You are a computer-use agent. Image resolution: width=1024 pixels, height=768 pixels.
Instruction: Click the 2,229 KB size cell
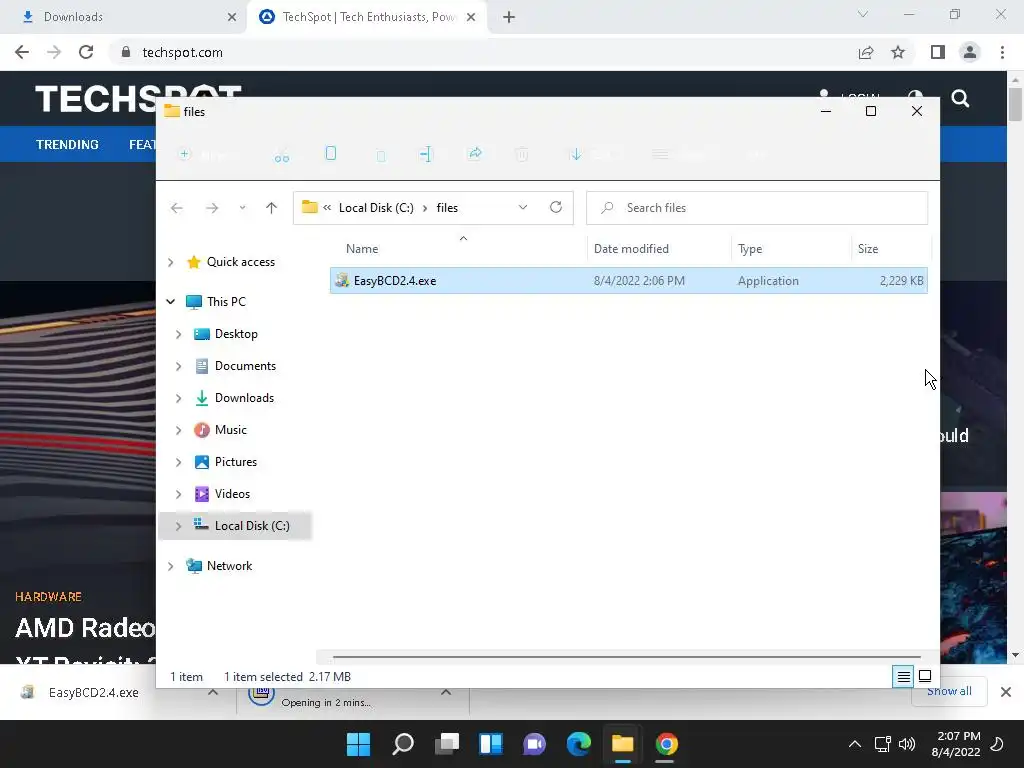[x=901, y=281]
